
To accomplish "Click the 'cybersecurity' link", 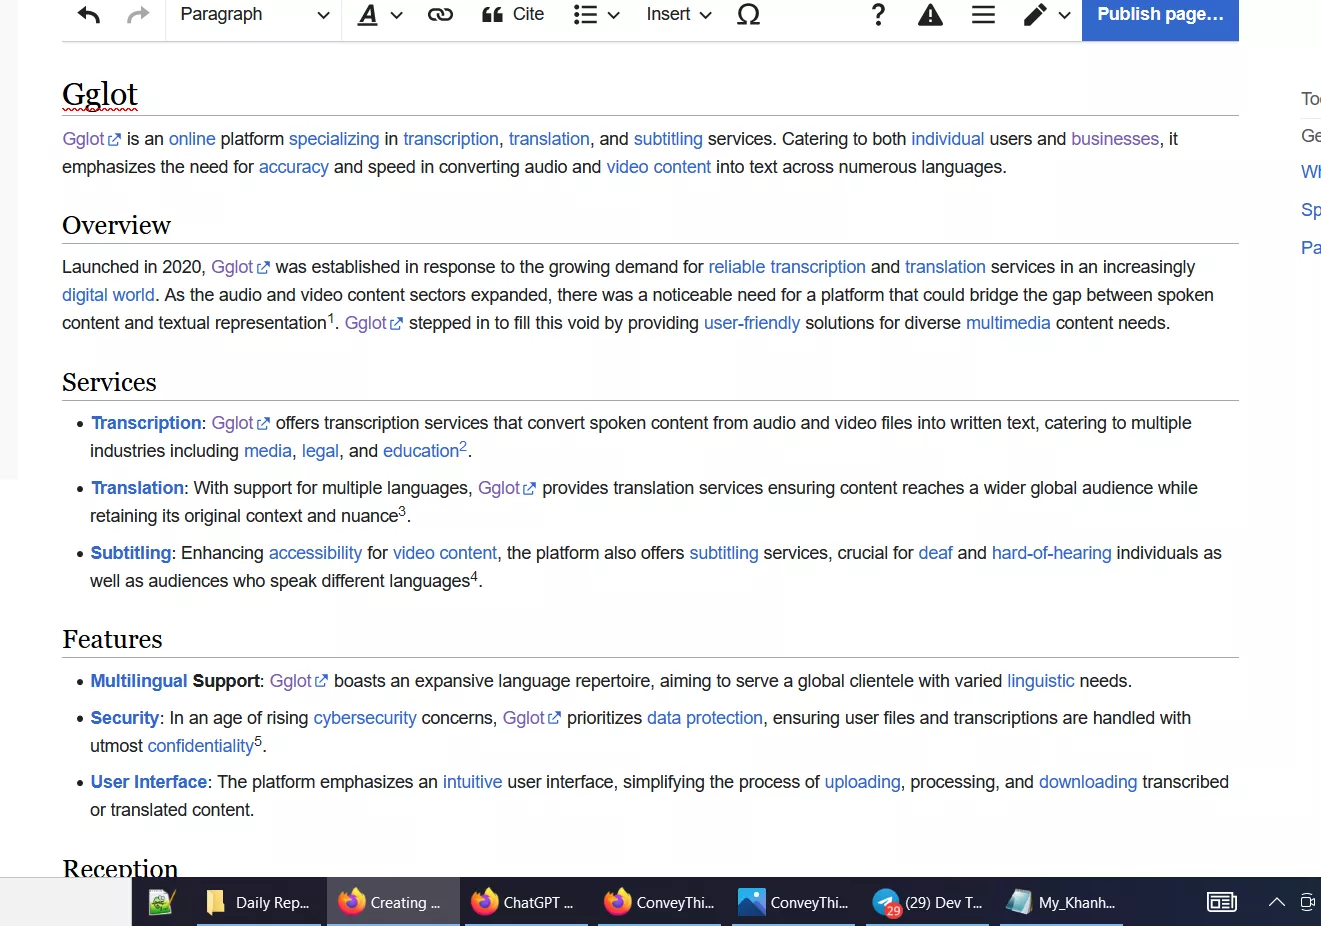I will pyautogui.click(x=365, y=718).
